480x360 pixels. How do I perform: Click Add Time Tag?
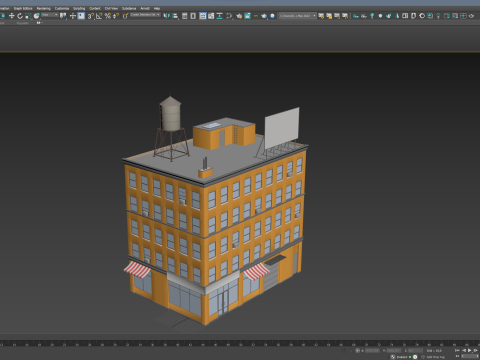[436, 357]
